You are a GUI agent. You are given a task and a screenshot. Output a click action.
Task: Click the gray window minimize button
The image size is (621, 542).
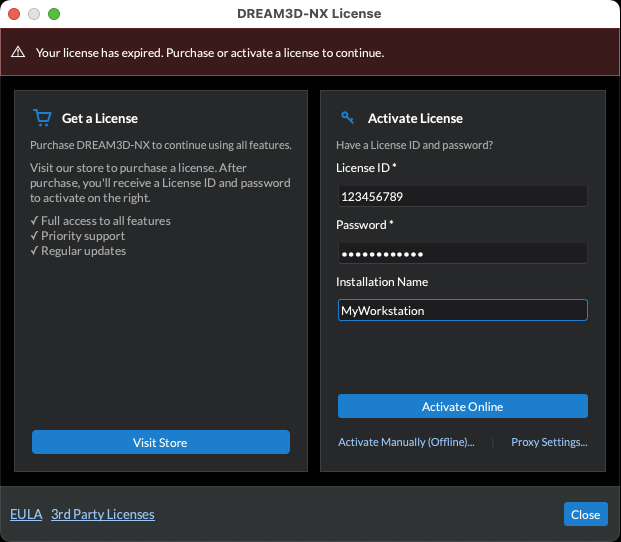click(x=34, y=14)
